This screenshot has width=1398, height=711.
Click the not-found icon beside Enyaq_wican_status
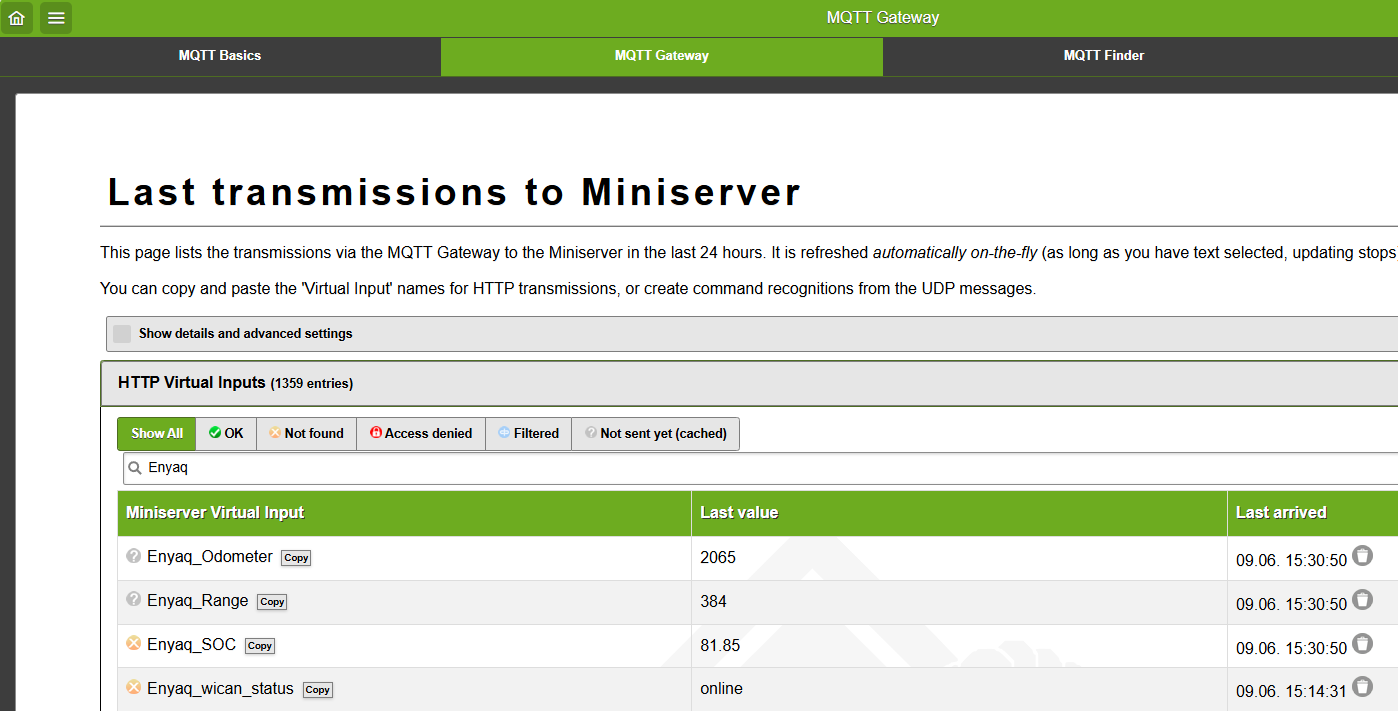tap(134, 688)
